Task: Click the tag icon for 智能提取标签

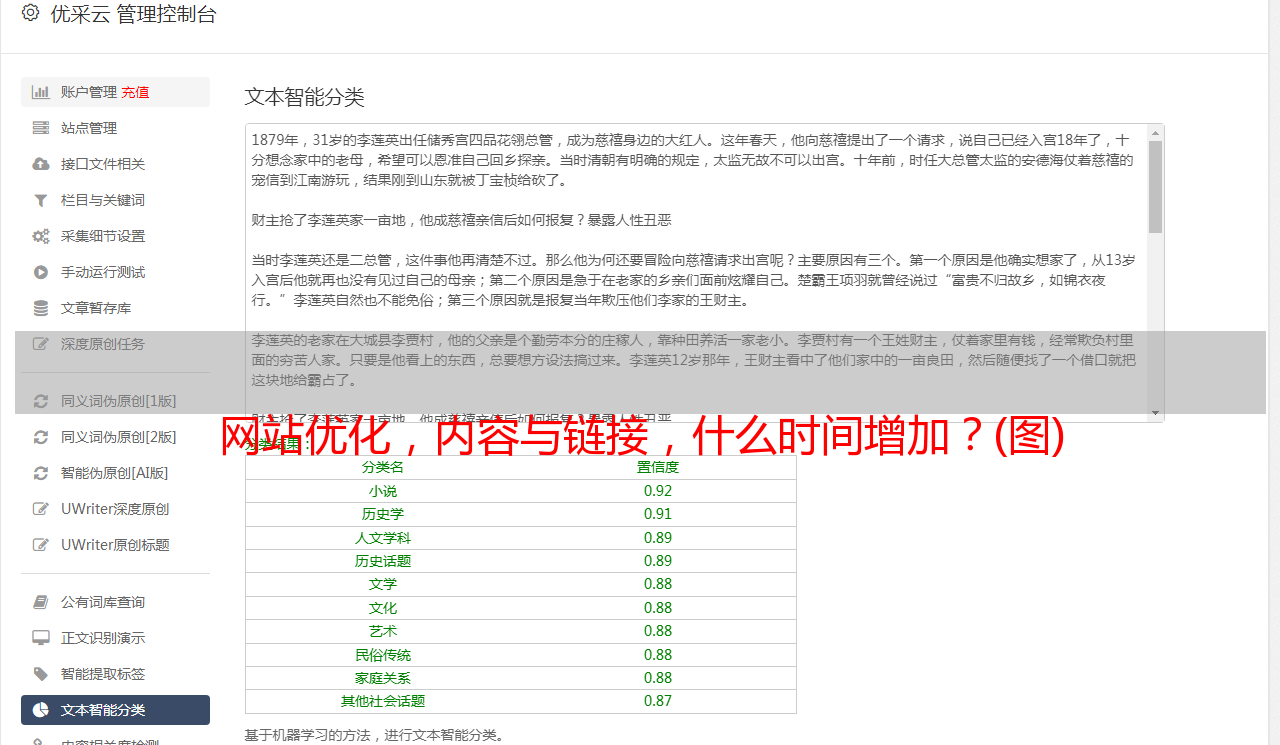Action: point(41,674)
